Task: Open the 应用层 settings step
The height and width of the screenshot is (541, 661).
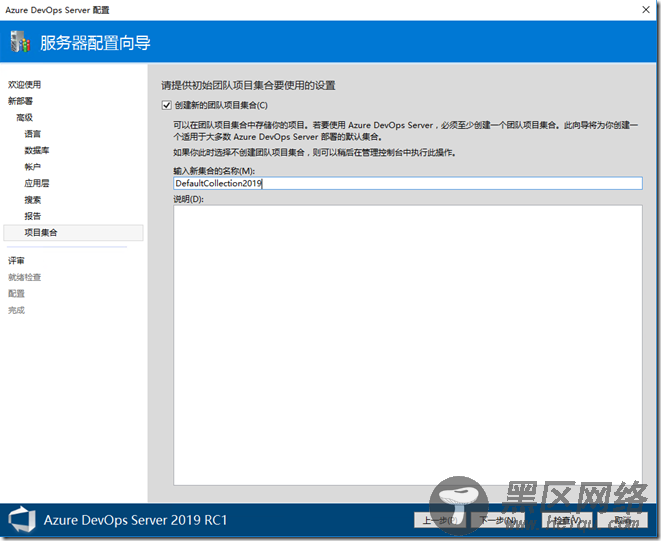Action: (x=37, y=183)
